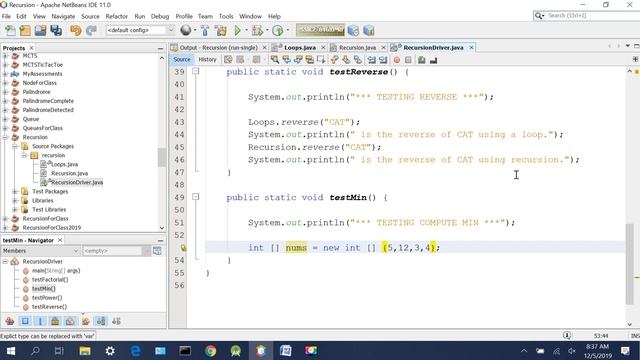This screenshot has height=360, width=640.
Task: Close the Projects panel tab
Action: (31, 48)
